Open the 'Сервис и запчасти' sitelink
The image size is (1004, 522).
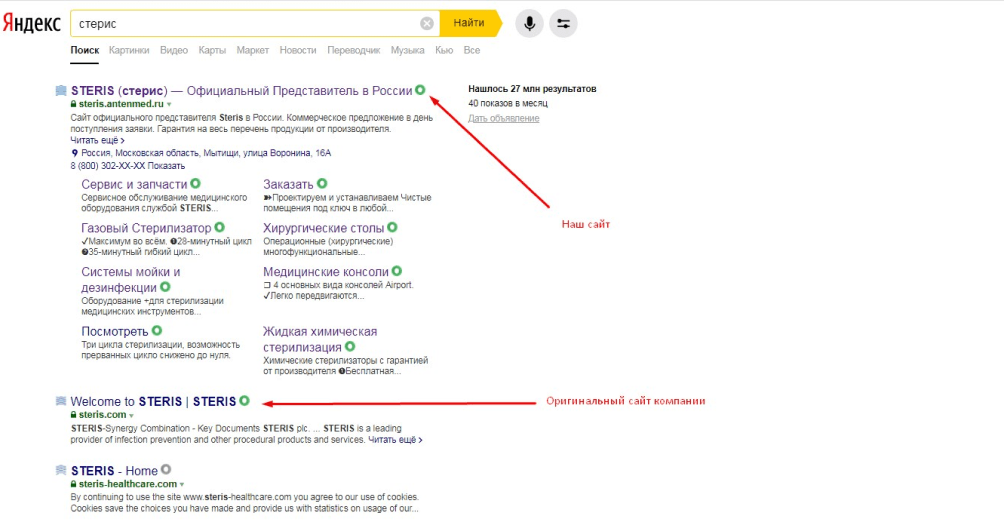click(x=134, y=184)
